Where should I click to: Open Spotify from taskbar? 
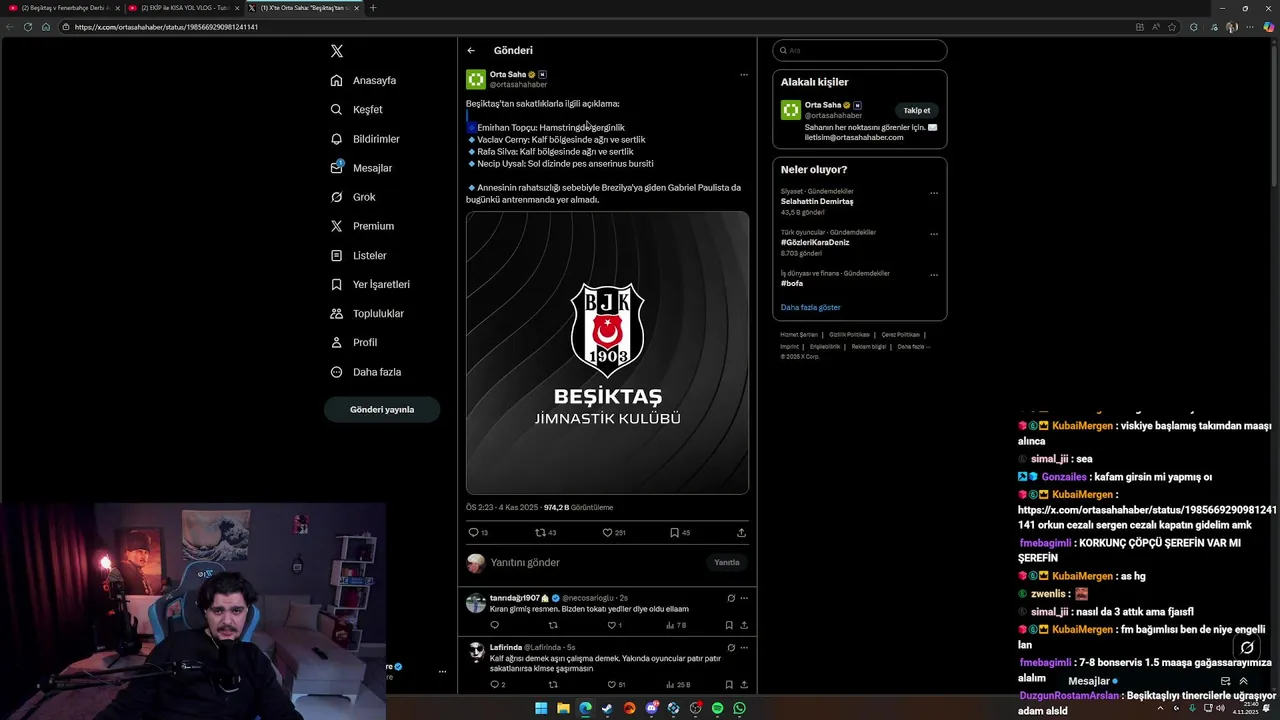[x=717, y=708]
